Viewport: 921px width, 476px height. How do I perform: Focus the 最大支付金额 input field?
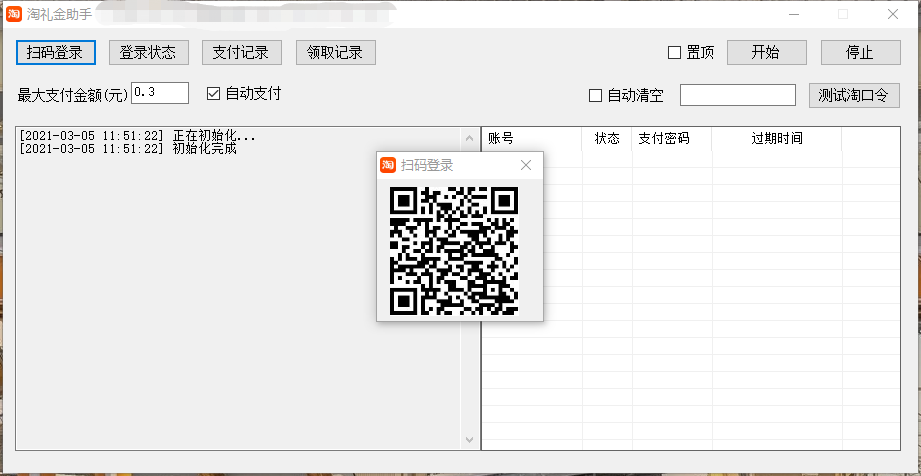tap(160, 93)
